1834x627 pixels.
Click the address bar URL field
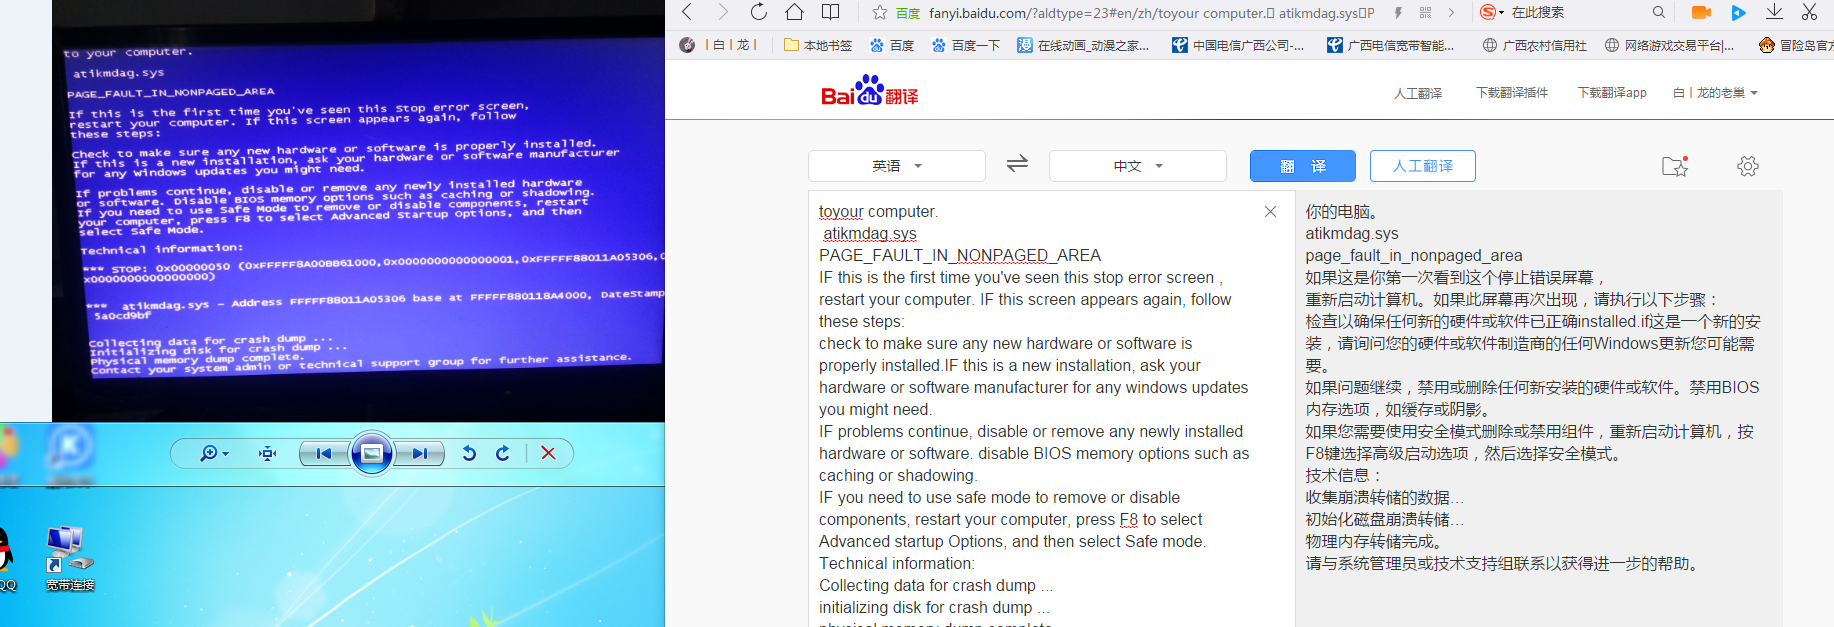1151,13
